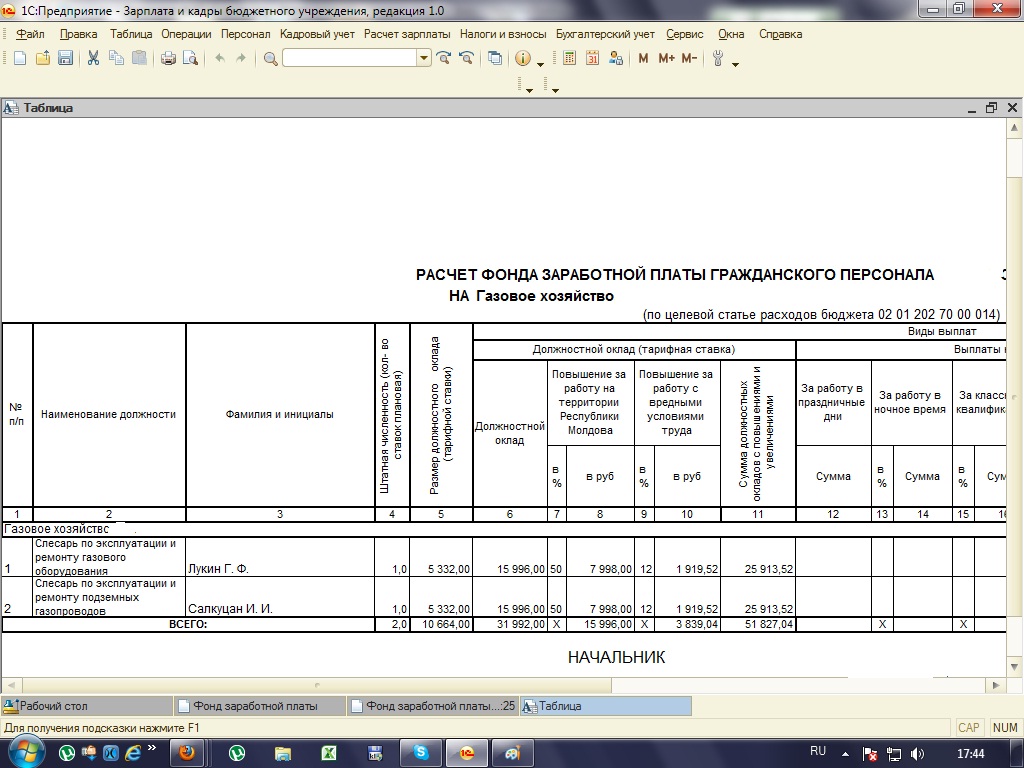Viewport: 1024px width, 768px height.
Task: Expand the wrench tools dropdown arrow
Action: (x=735, y=64)
